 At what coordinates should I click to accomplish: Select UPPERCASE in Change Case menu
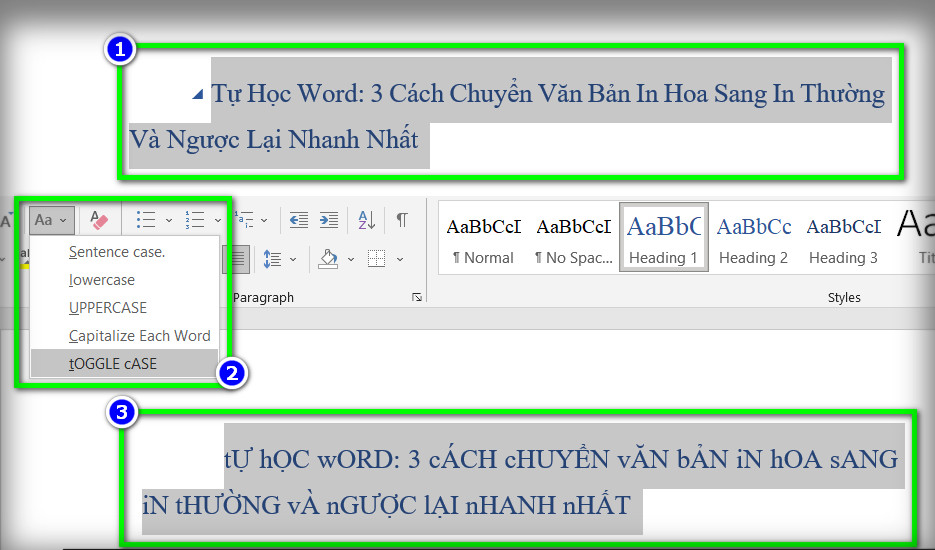(x=124, y=308)
